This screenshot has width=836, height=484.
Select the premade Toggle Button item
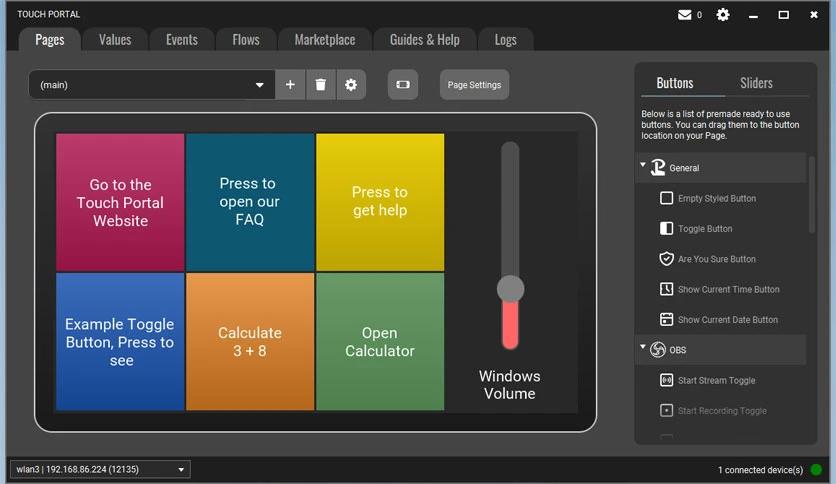pos(705,229)
